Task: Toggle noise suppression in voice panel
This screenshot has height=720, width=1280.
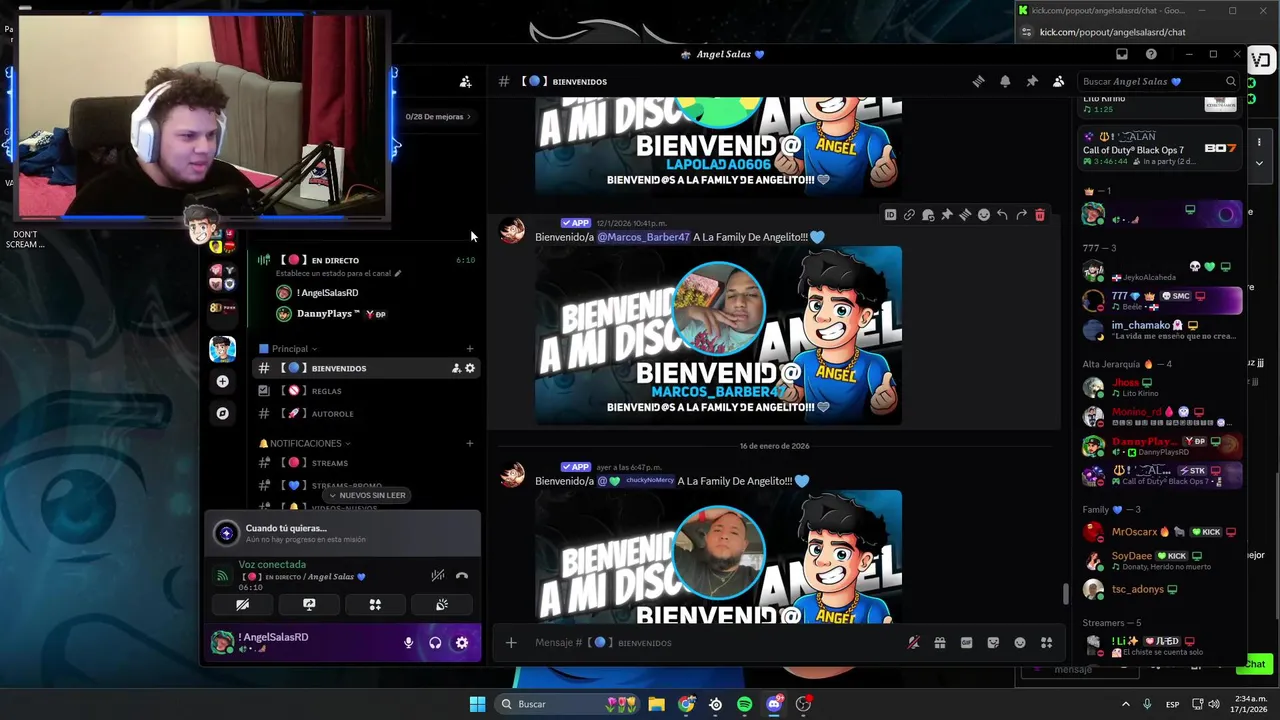Action: 438,575
